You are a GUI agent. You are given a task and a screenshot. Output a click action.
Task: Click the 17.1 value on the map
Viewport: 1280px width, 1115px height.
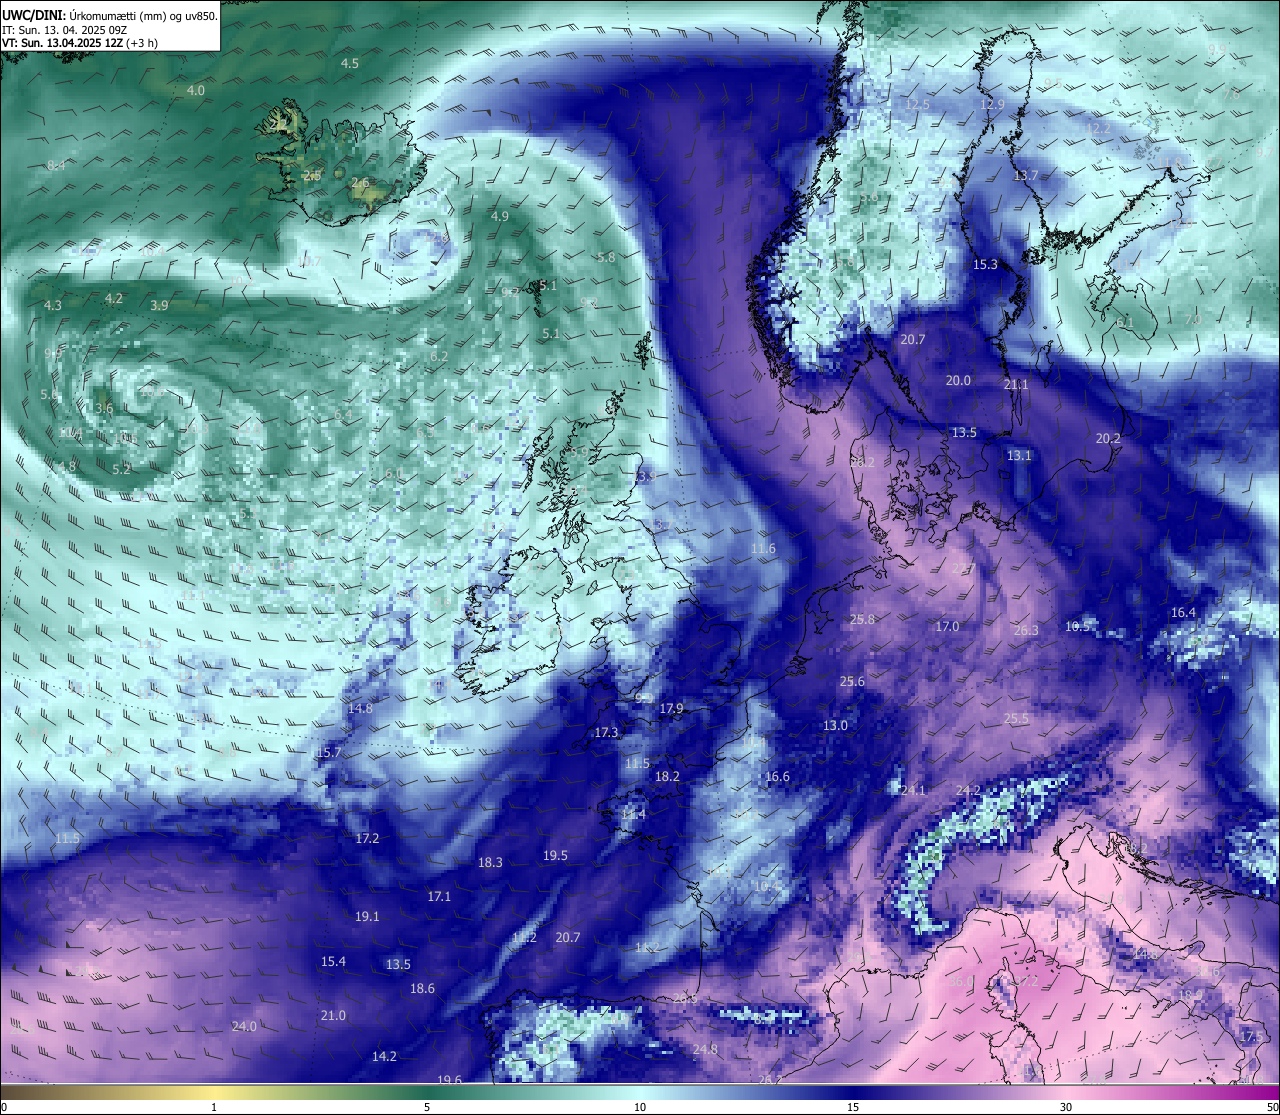tap(439, 896)
